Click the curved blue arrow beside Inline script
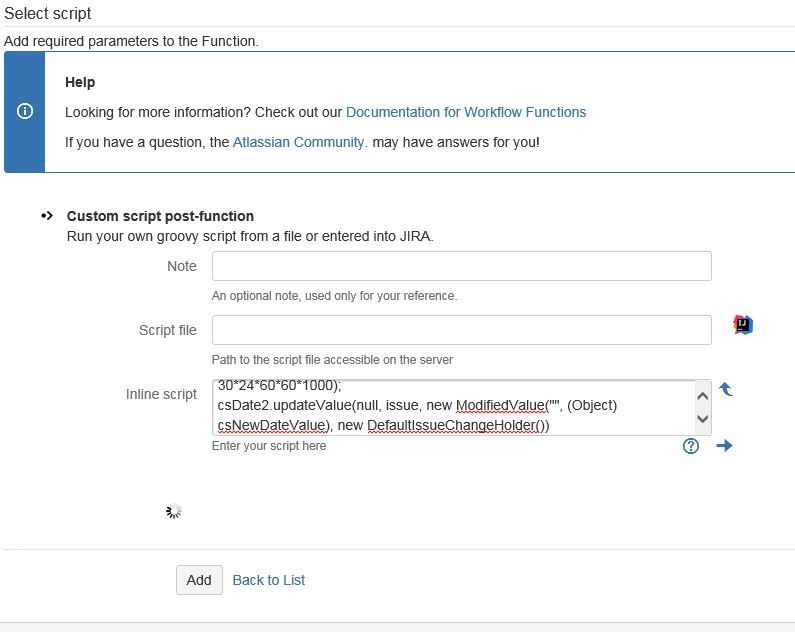795x632 pixels. 726,389
